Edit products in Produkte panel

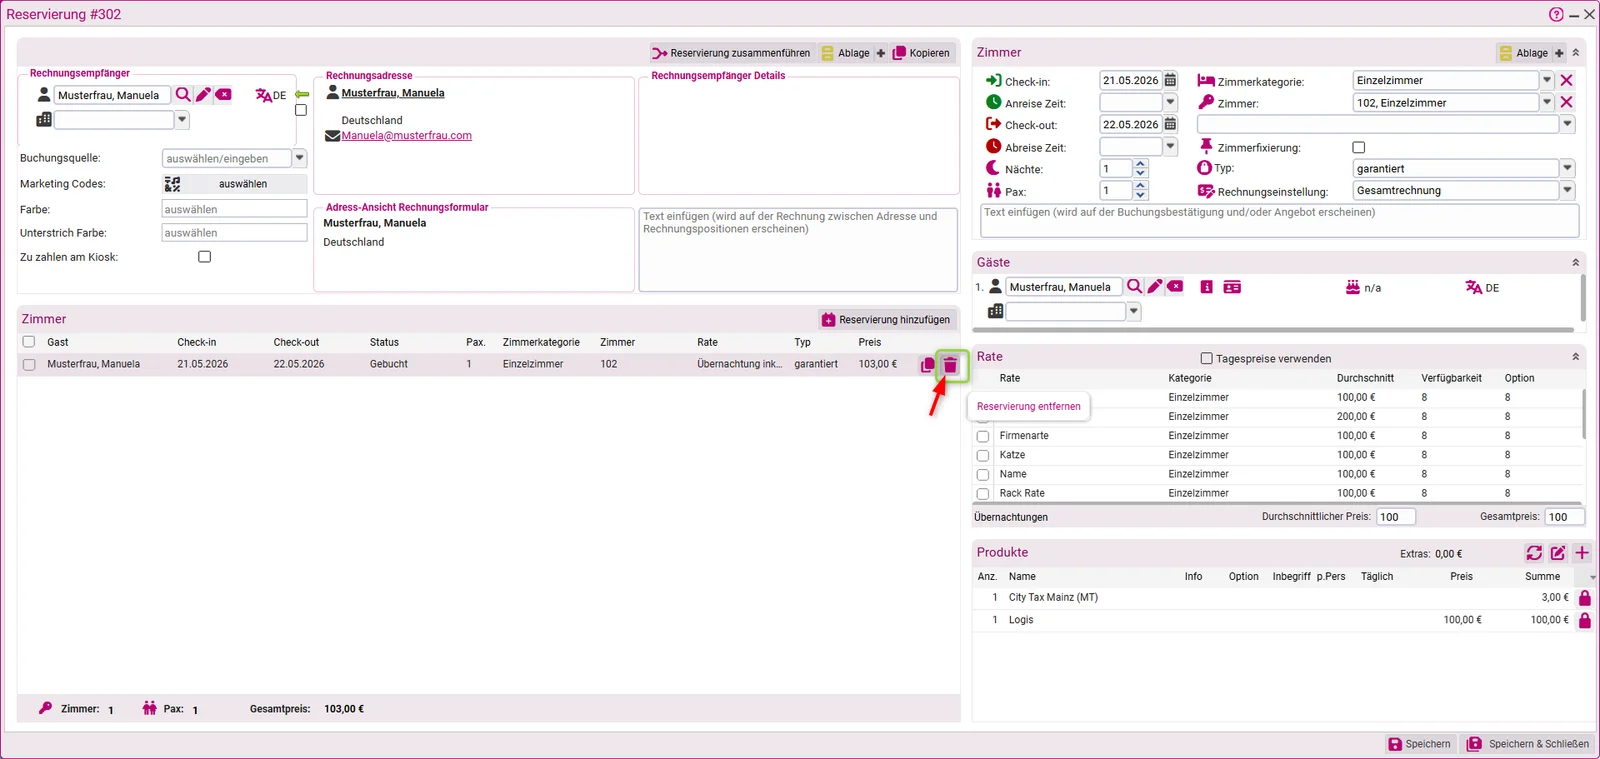tap(1558, 553)
